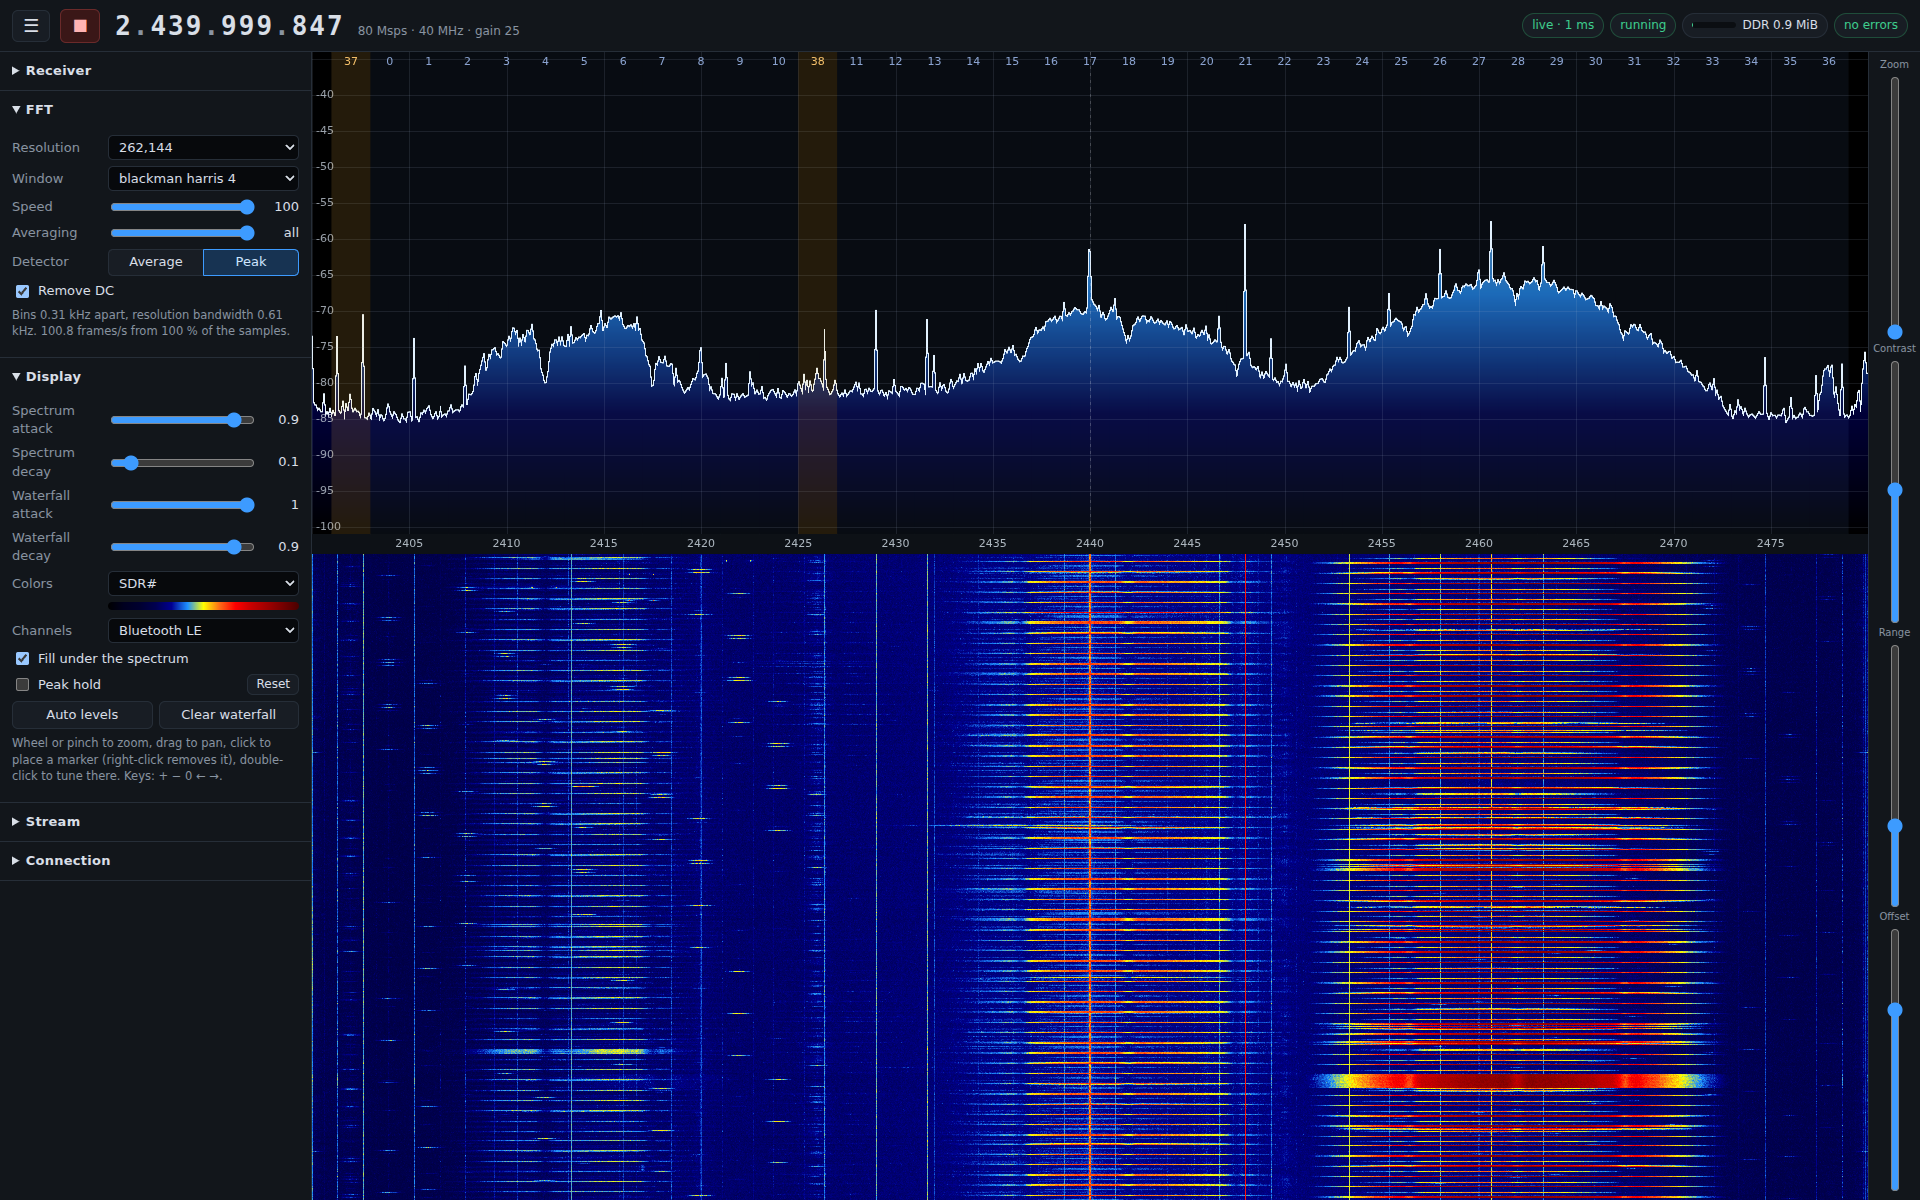Adjust the Spectrum attack slider
The image size is (1920, 1200).
coord(183,420)
